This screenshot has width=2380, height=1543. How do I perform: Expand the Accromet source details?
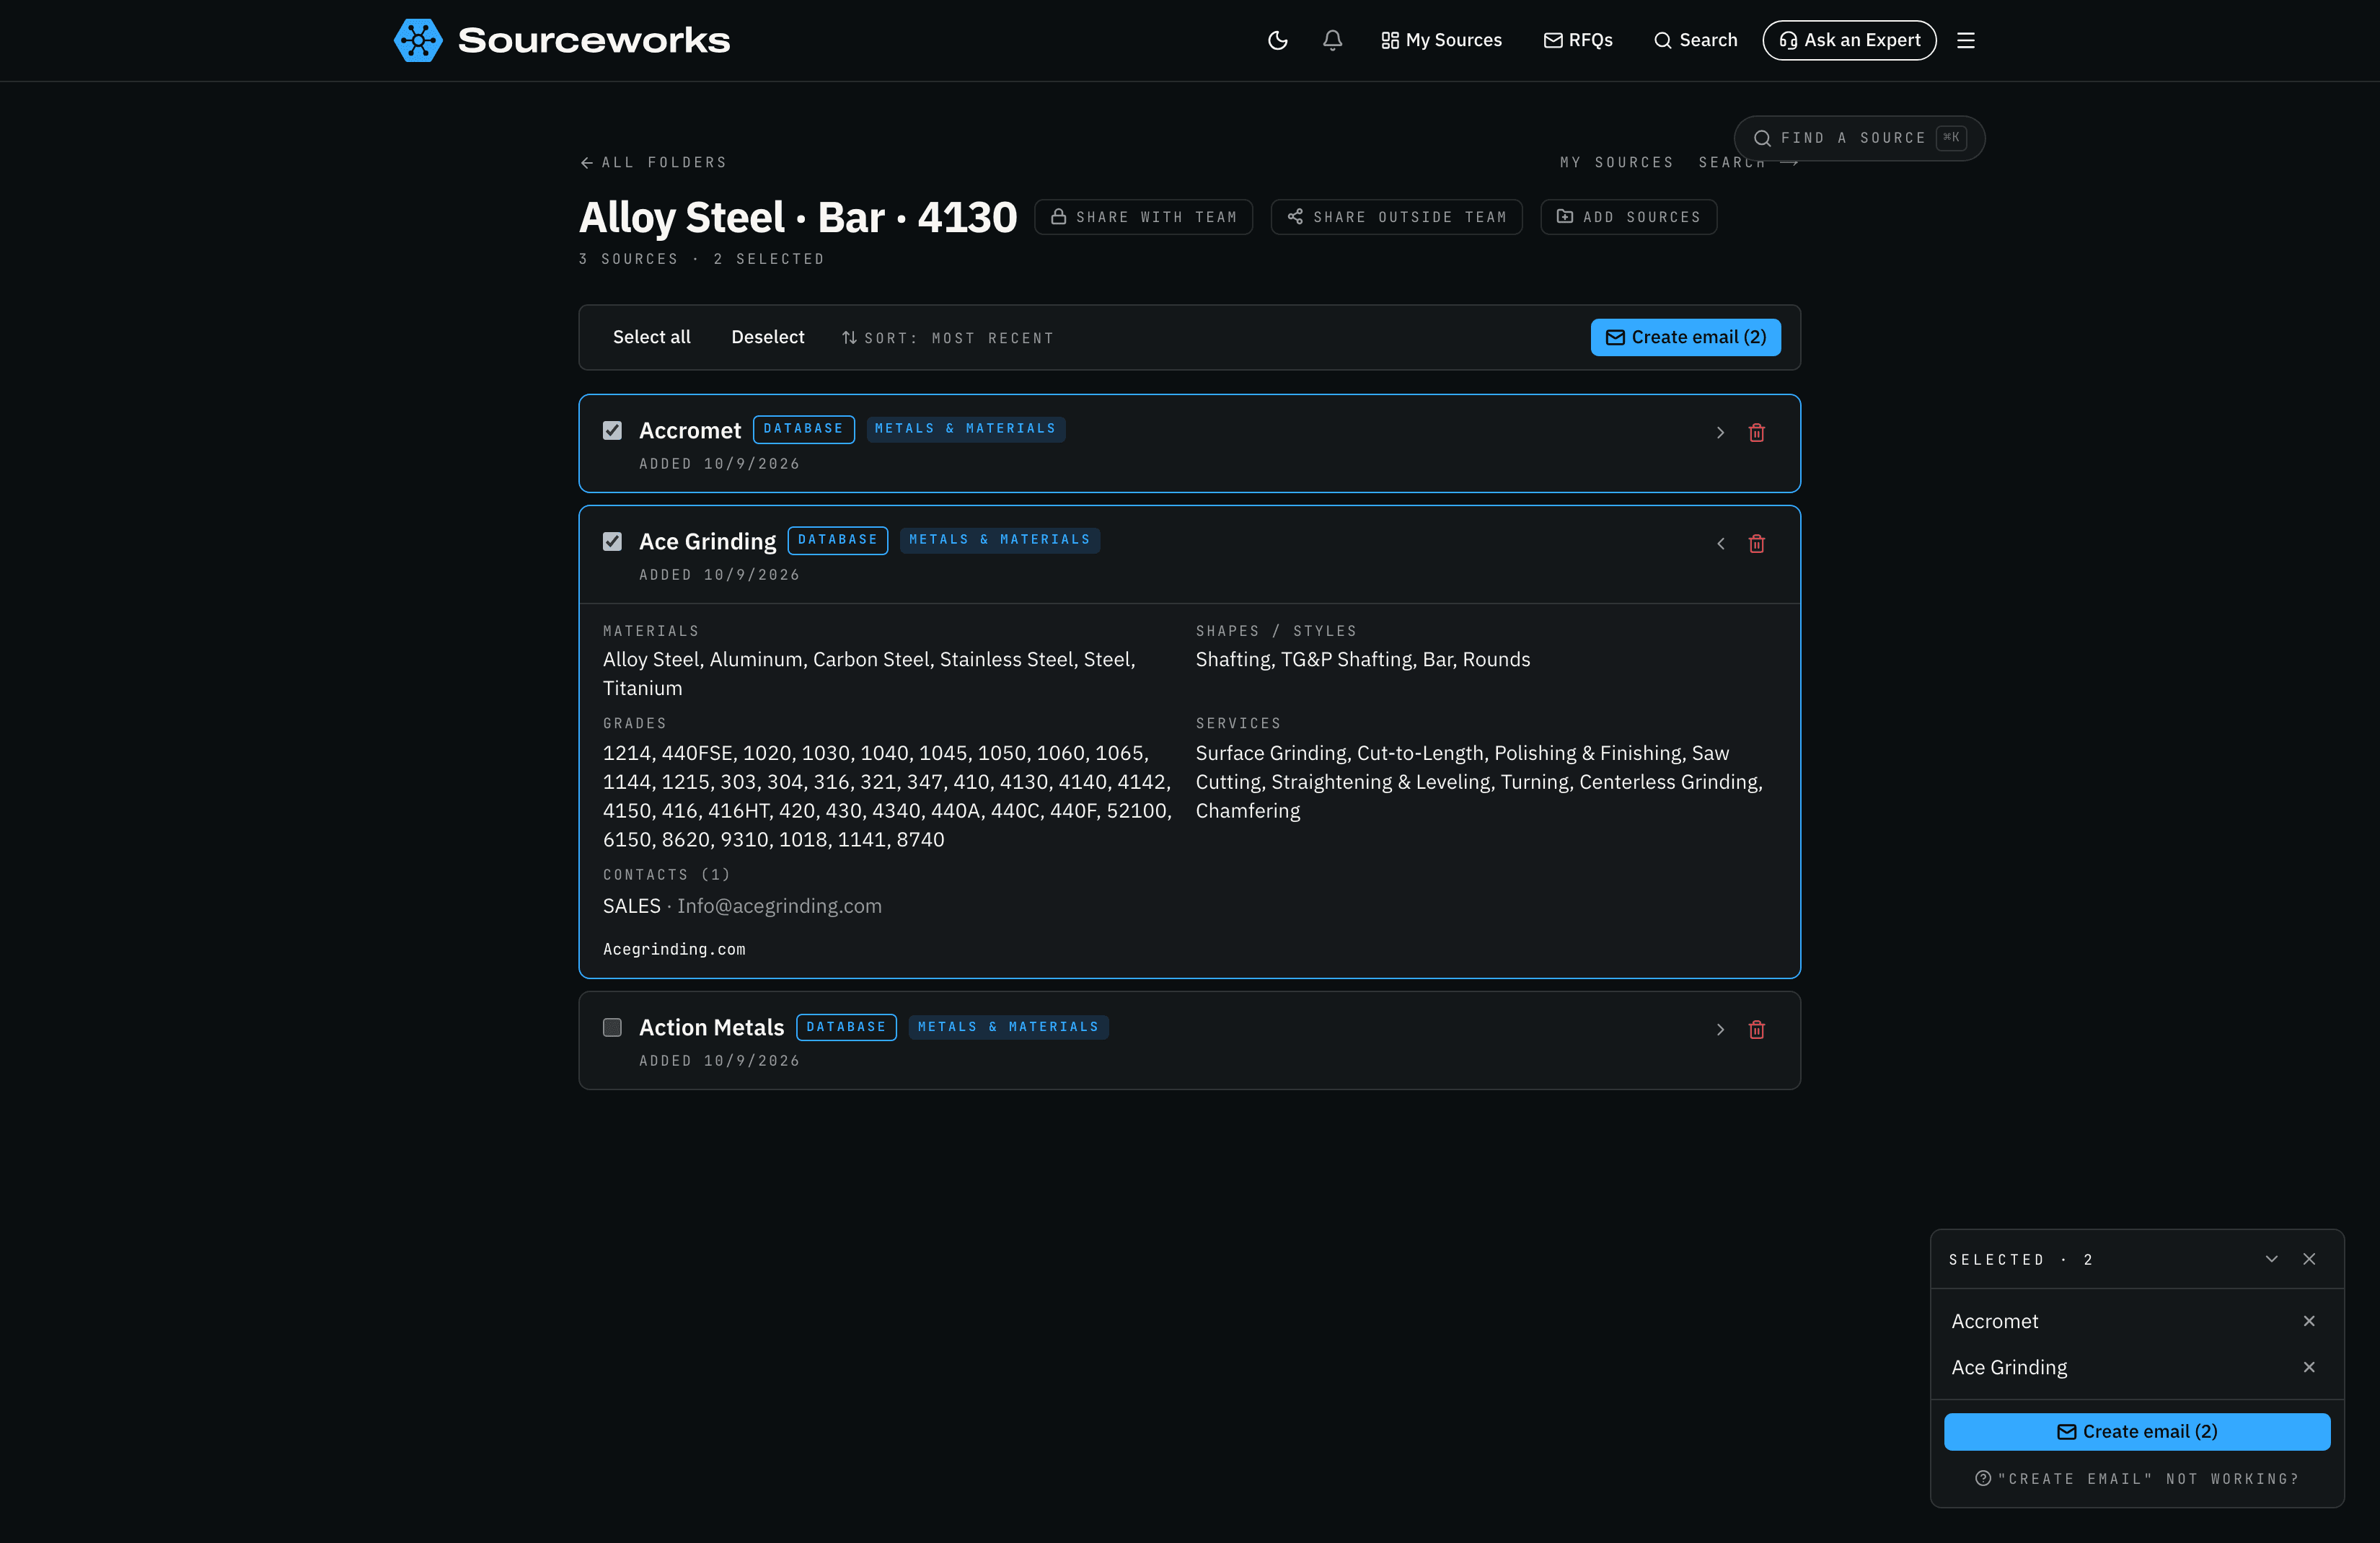point(1720,432)
